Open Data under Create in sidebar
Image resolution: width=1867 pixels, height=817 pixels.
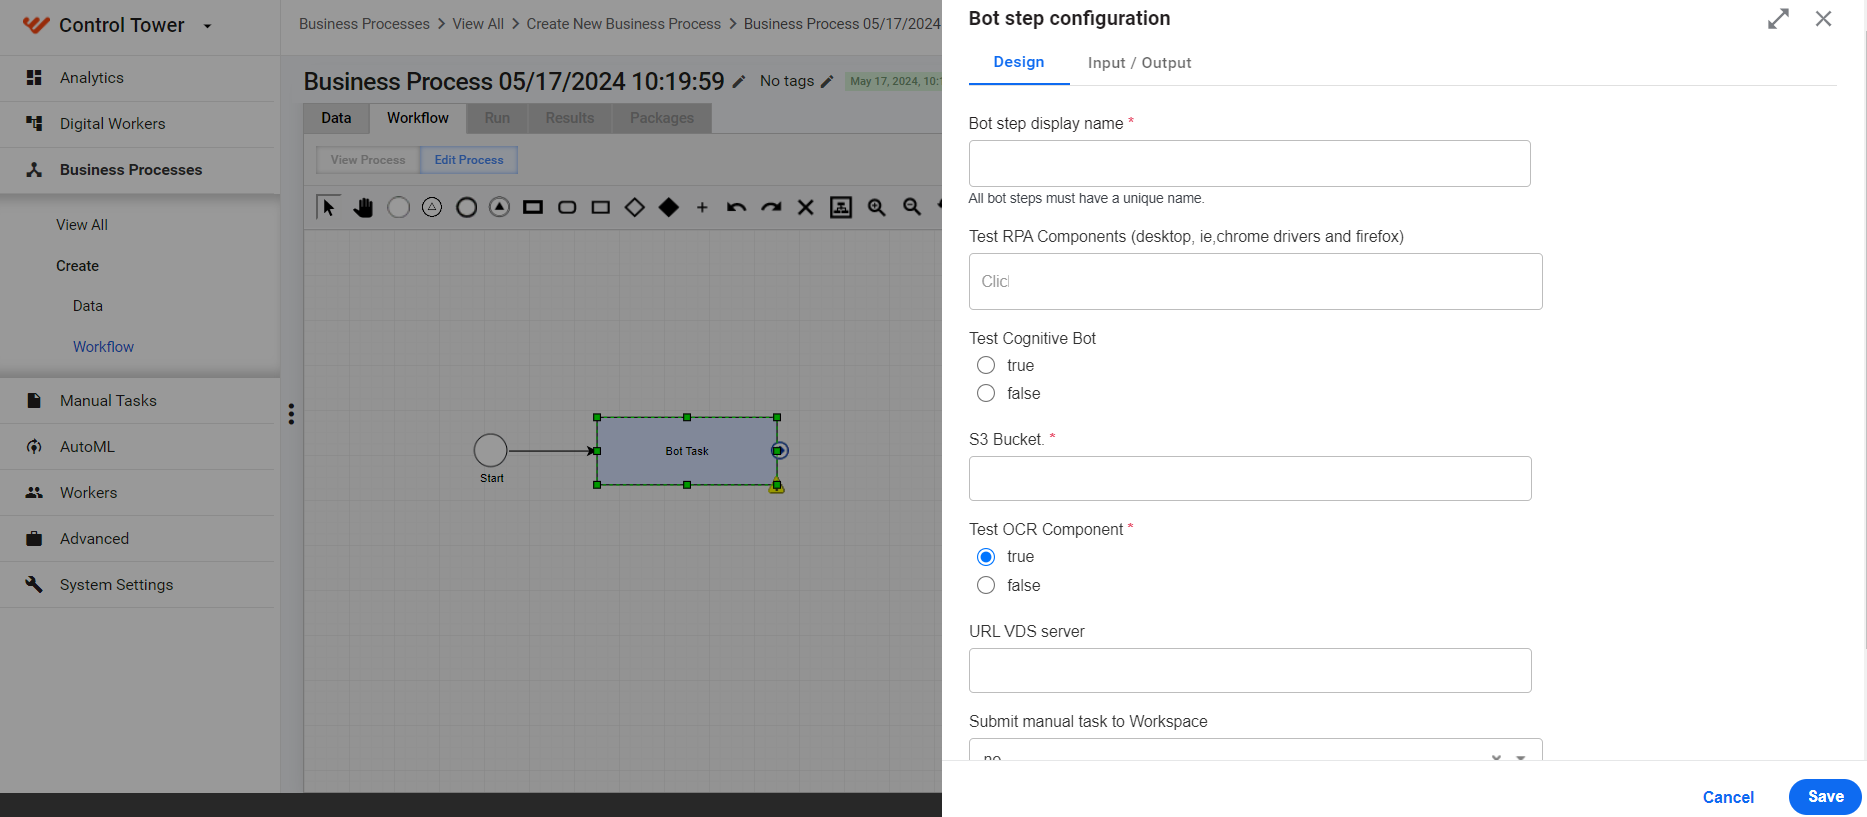pyautogui.click(x=88, y=306)
